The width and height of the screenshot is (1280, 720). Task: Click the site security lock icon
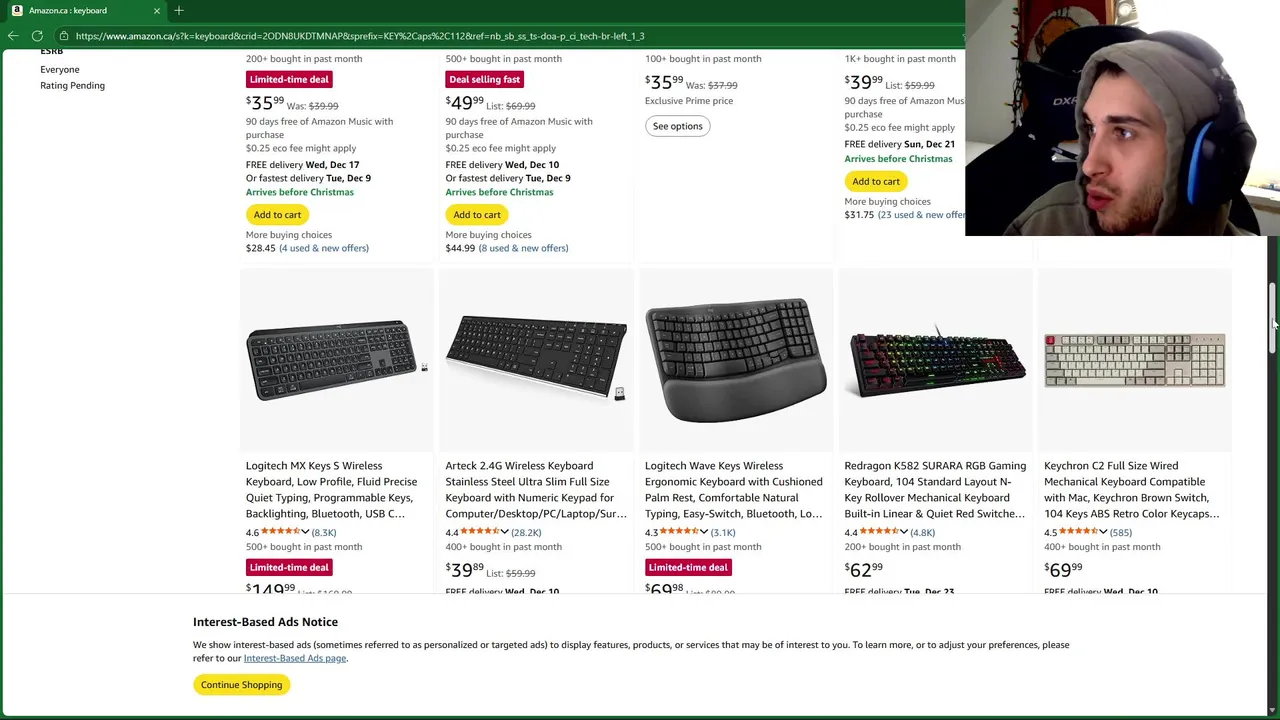point(63,36)
